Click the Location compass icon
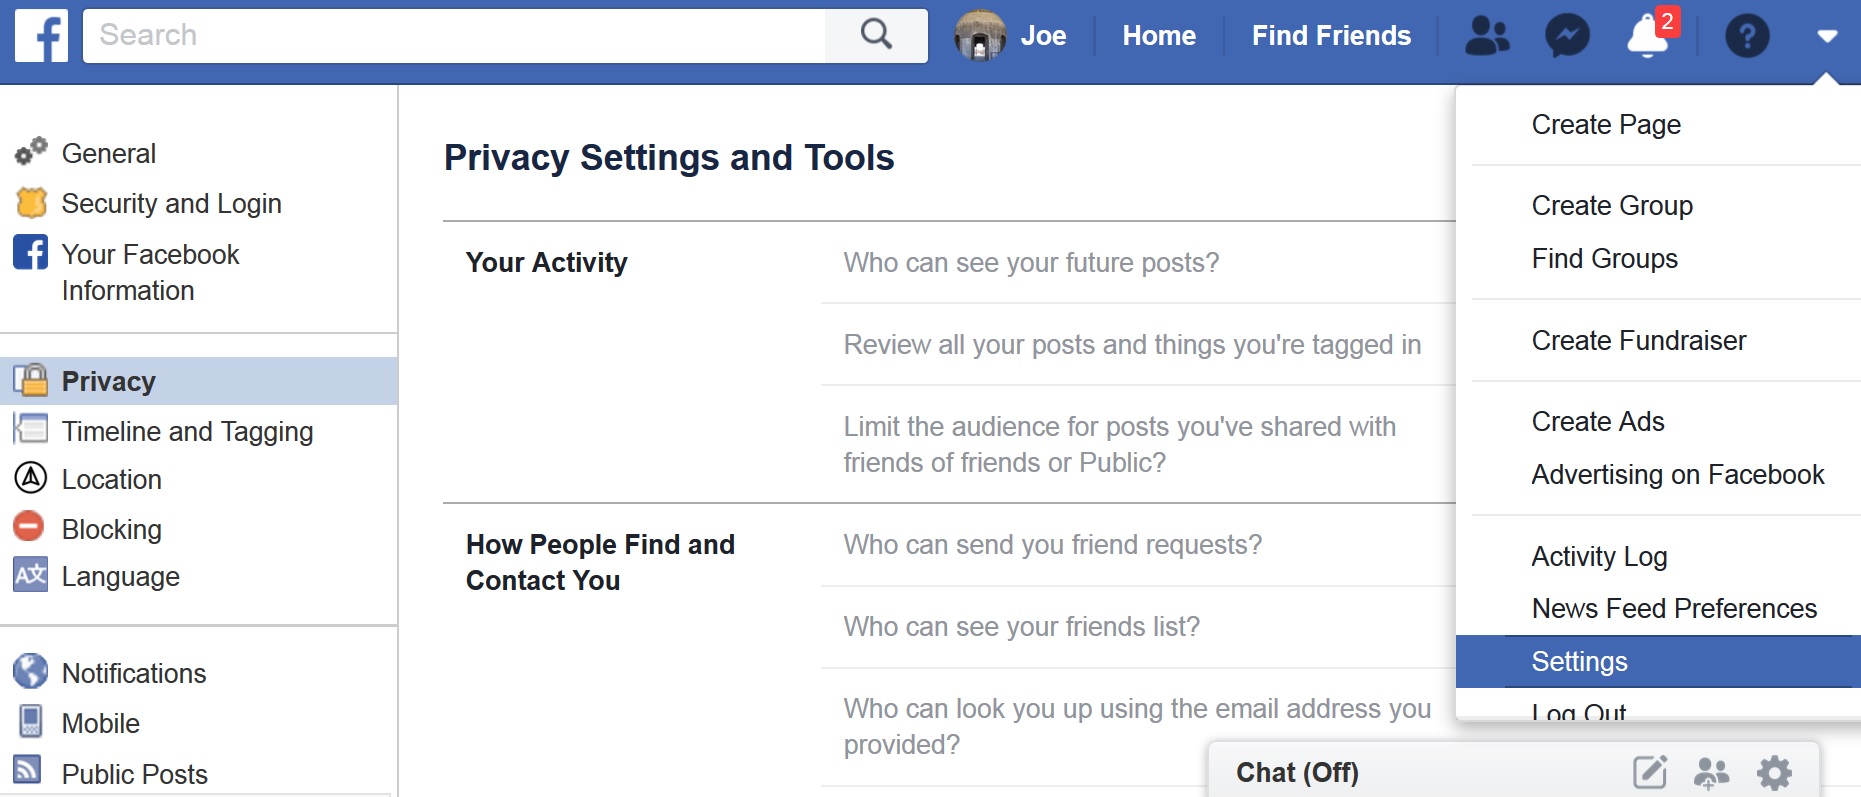Image resolution: width=1861 pixels, height=797 pixels. pyautogui.click(x=31, y=478)
